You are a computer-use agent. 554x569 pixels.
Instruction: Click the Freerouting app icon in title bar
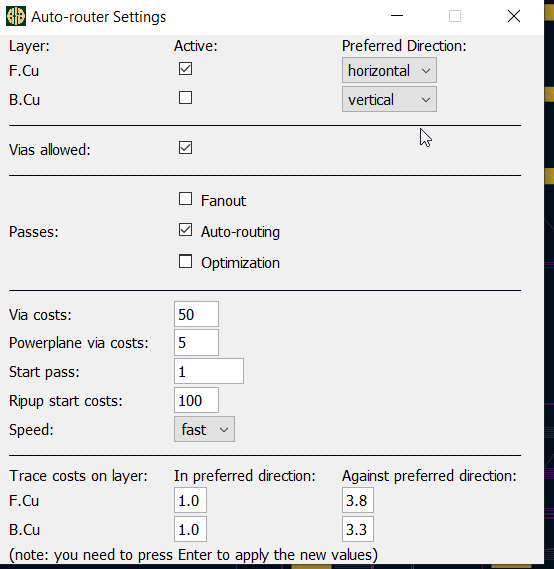tap(16, 16)
